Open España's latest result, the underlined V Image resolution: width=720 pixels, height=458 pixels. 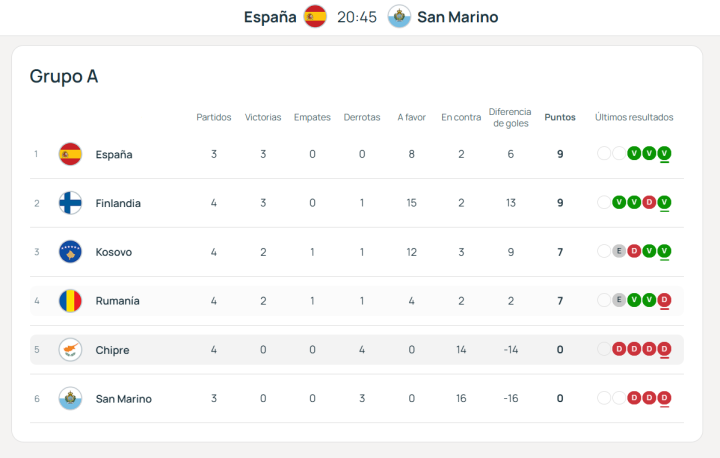coord(665,153)
